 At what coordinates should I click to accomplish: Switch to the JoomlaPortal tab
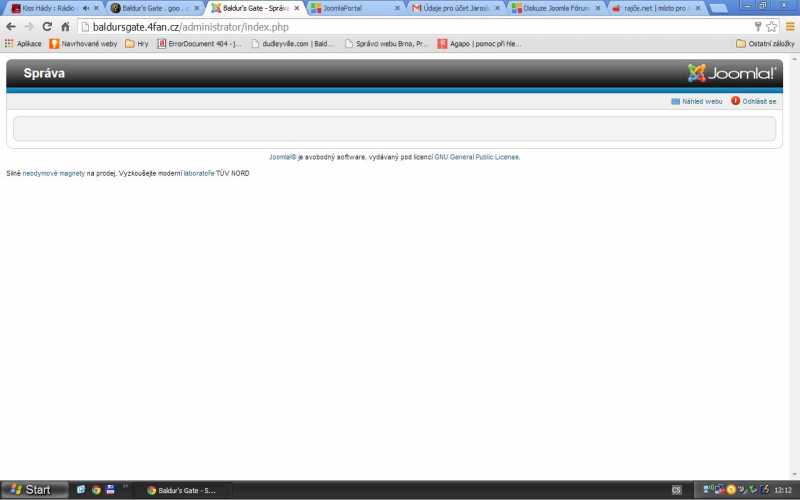[355, 8]
